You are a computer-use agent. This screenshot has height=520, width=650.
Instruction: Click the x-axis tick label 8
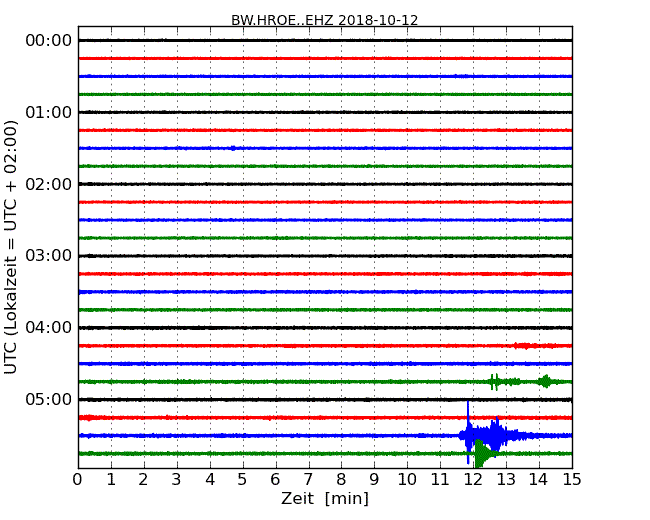(x=341, y=480)
